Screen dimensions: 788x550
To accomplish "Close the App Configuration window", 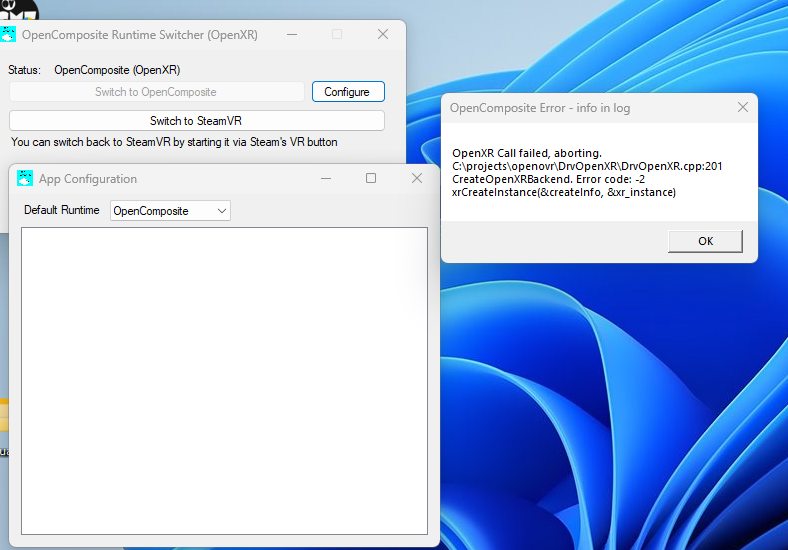I will click(417, 178).
